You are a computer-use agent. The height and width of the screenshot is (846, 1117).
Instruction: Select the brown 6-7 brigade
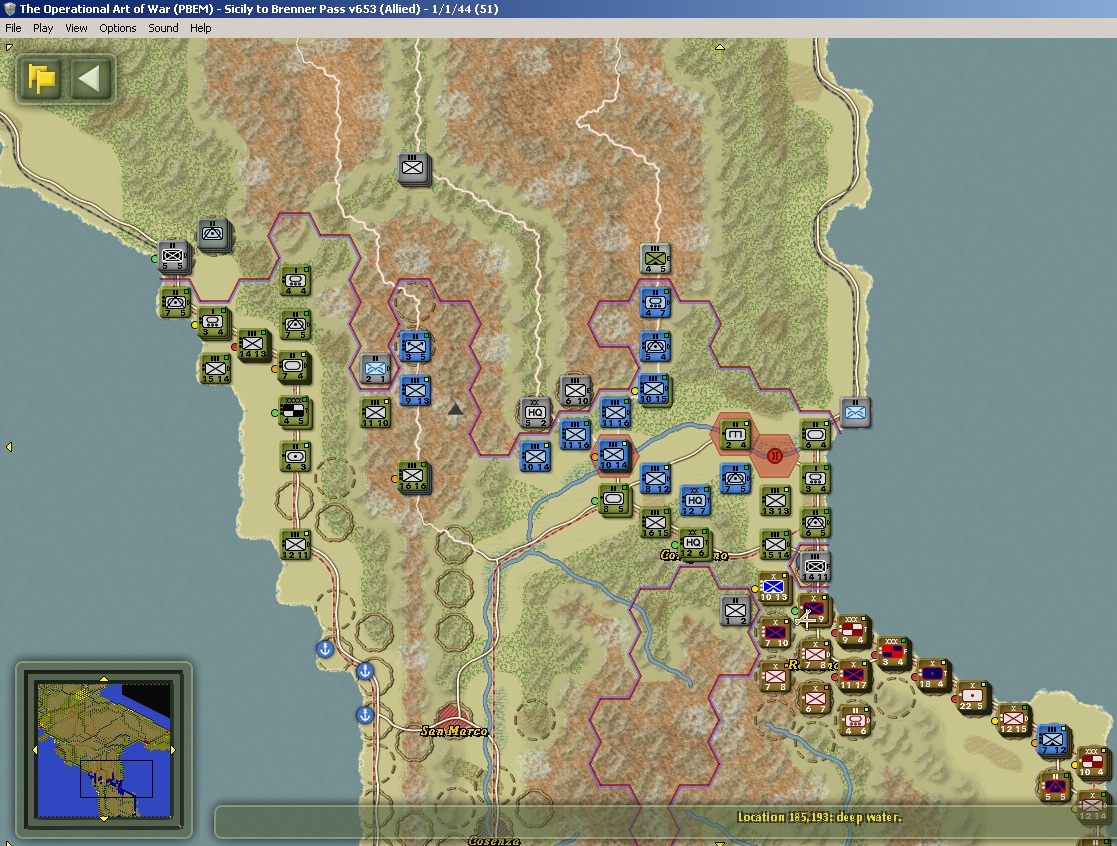(815, 700)
